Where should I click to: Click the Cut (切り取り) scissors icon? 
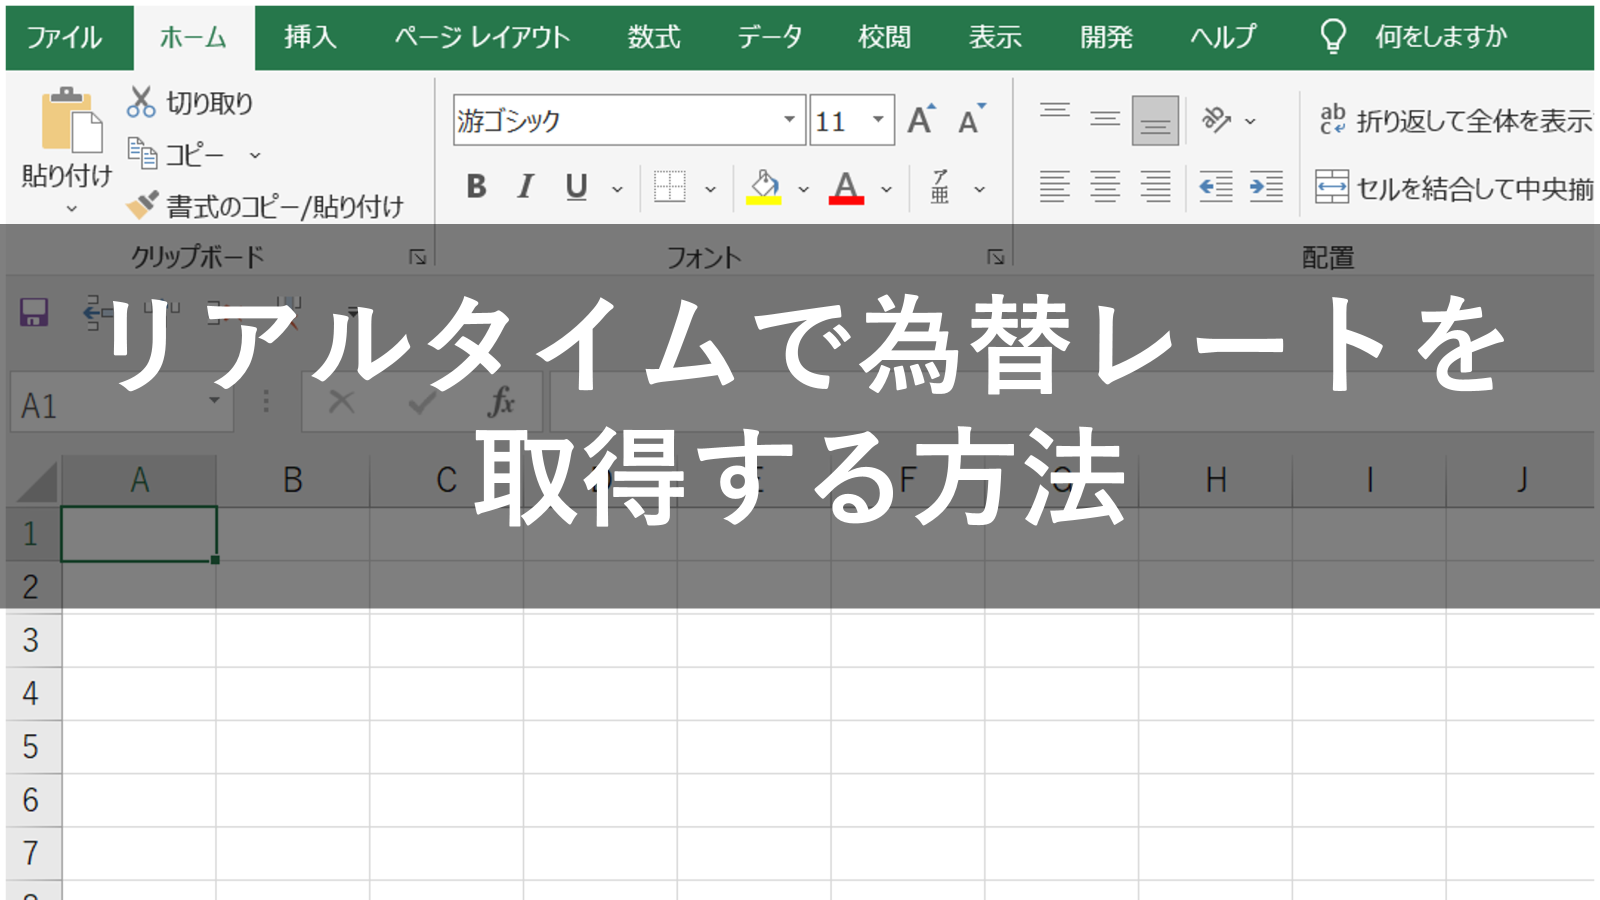click(141, 102)
